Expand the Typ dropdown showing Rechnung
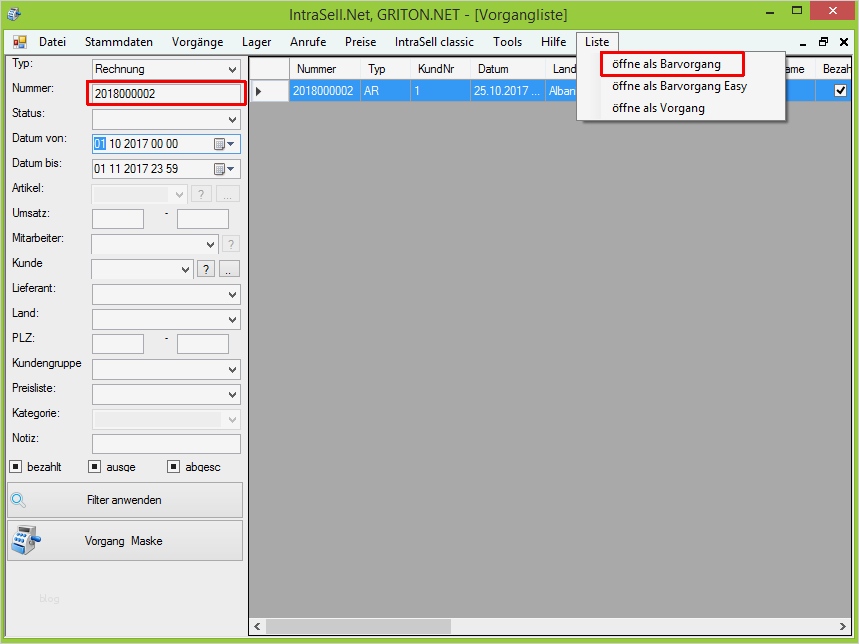 [x=232, y=70]
